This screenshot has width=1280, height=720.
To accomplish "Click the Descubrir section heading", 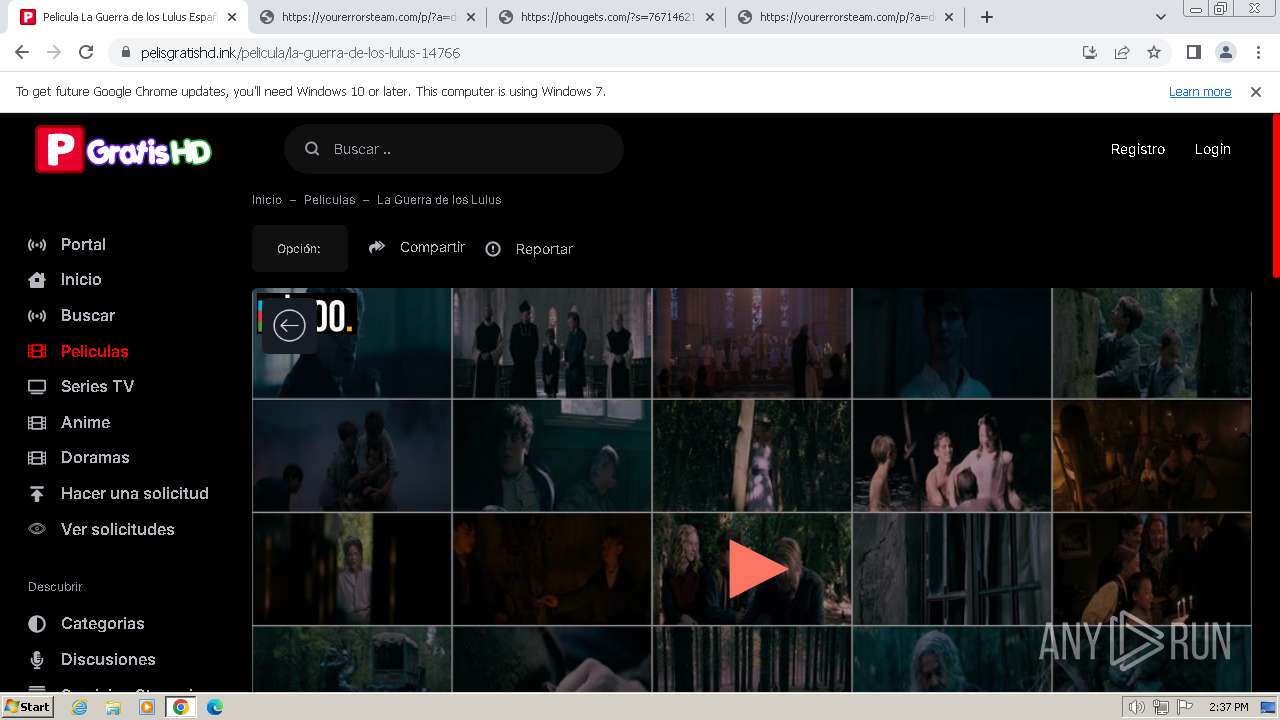I will [x=55, y=587].
